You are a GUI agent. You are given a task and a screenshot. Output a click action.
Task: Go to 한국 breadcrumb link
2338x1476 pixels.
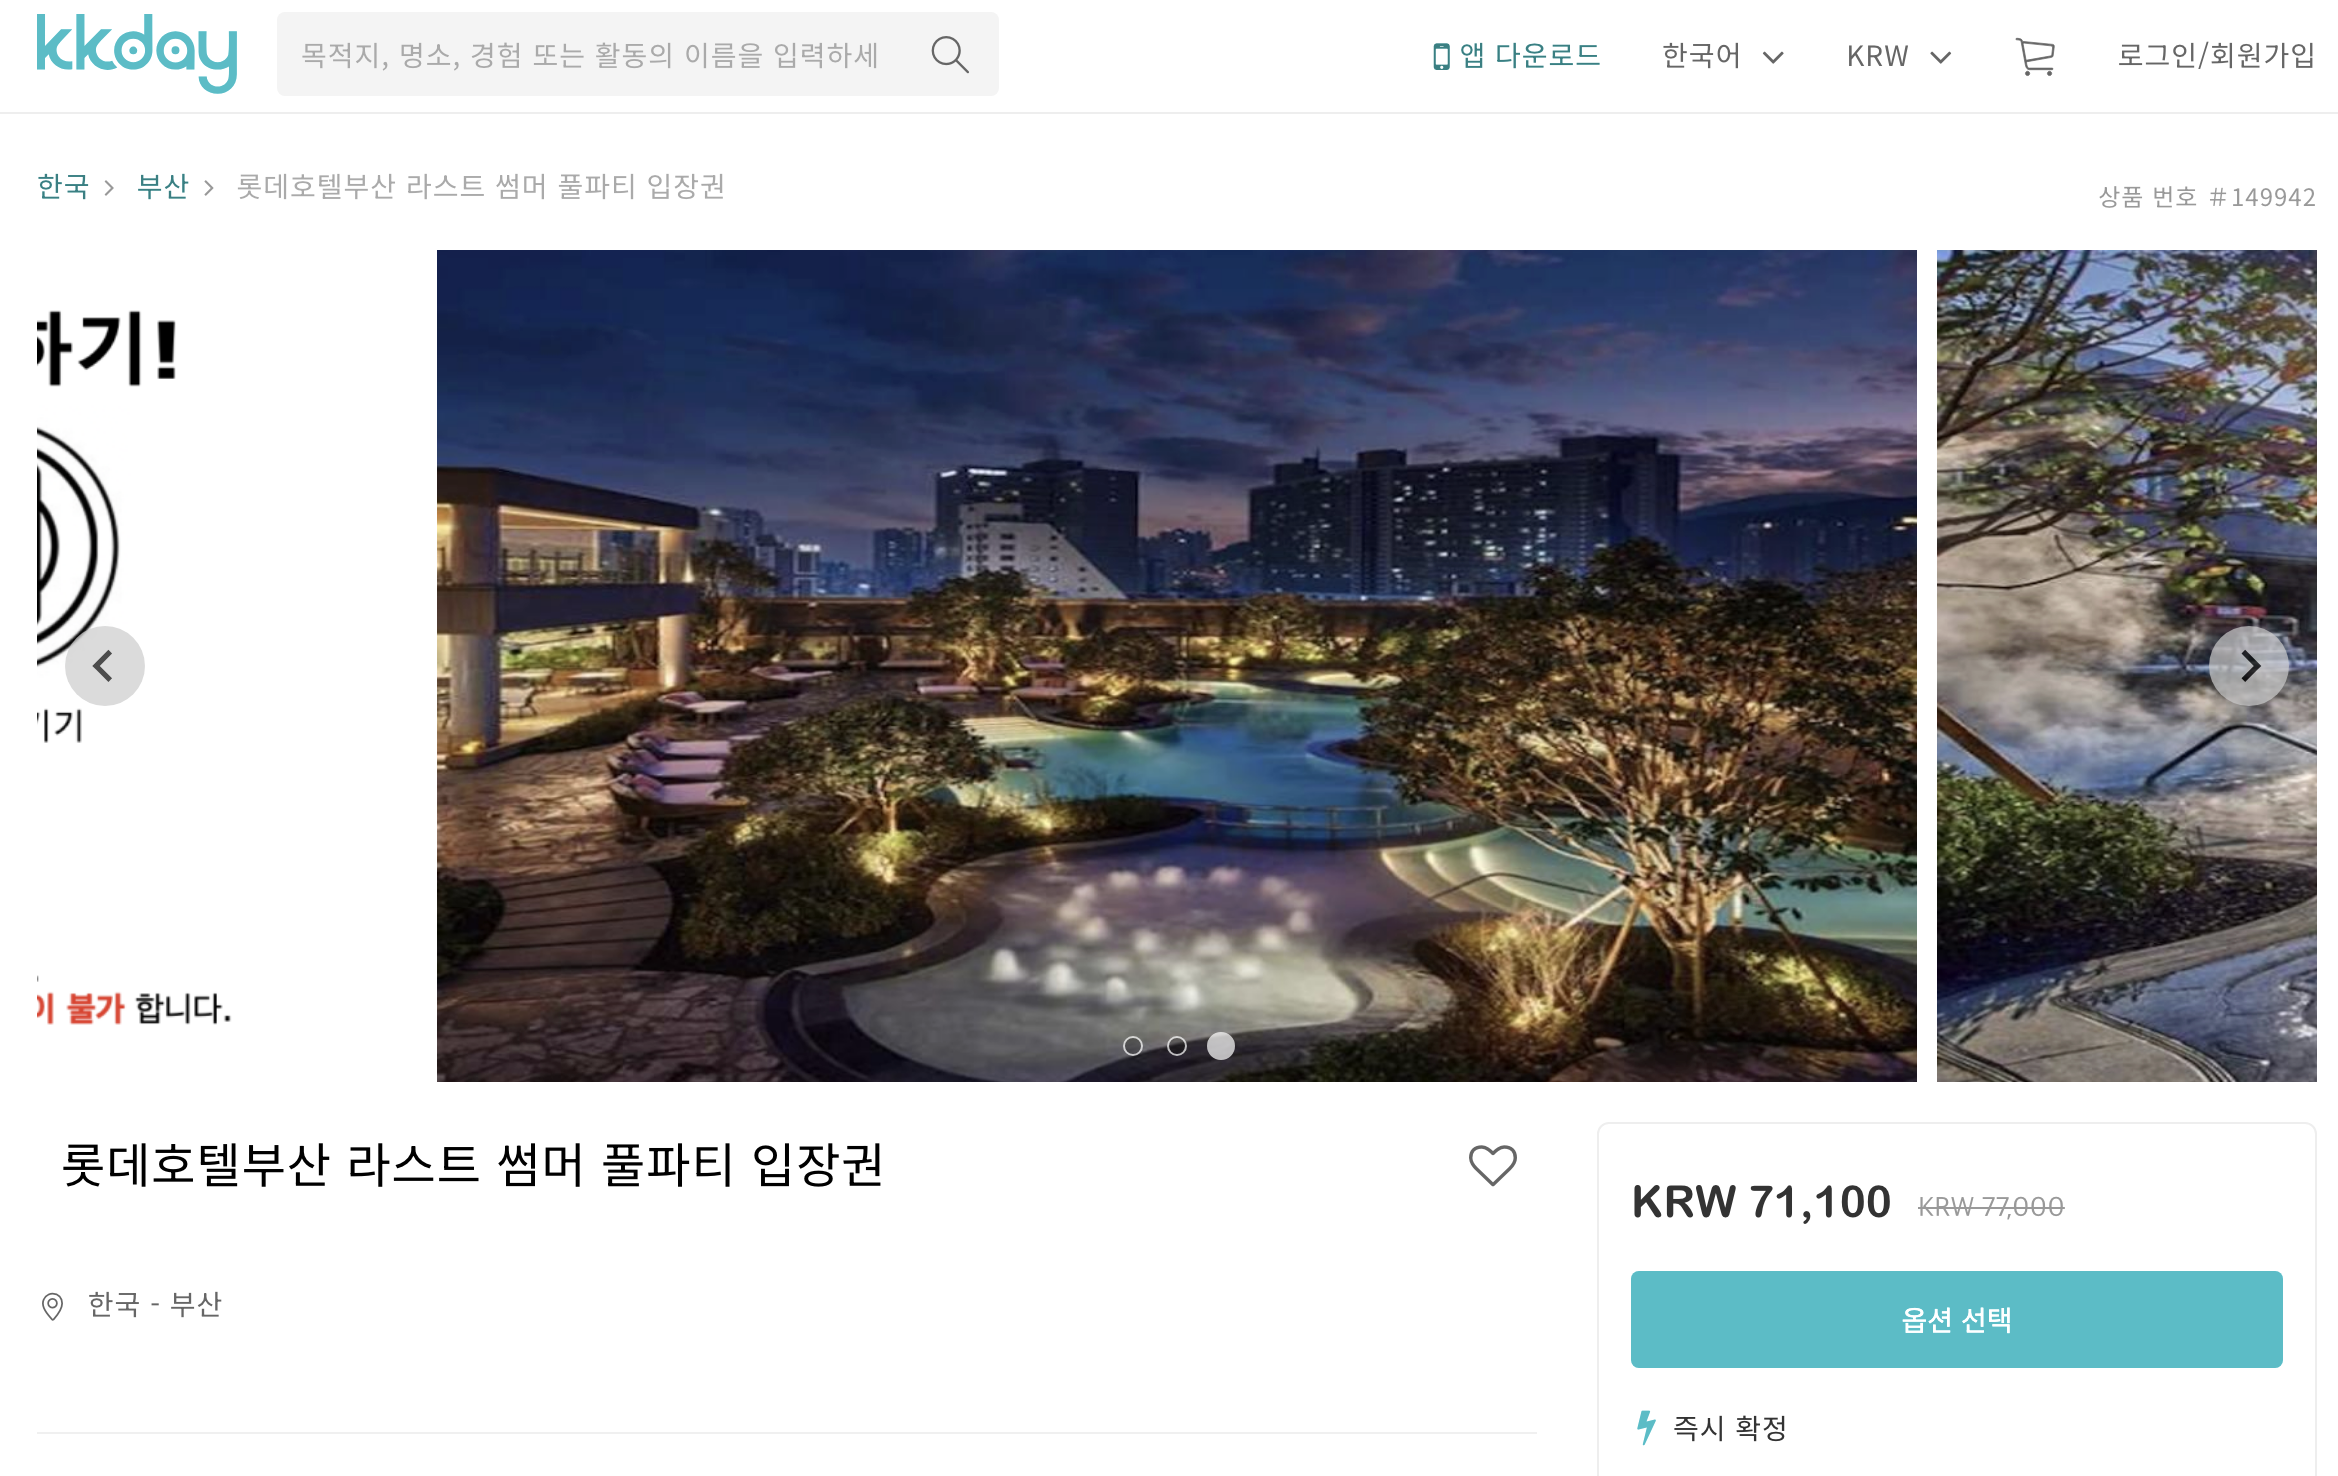[63, 186]
